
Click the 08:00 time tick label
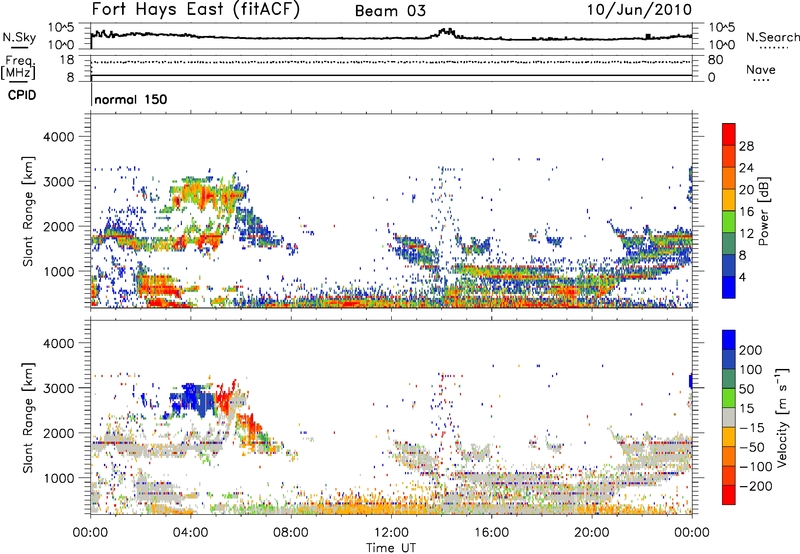tap(291, 533)
